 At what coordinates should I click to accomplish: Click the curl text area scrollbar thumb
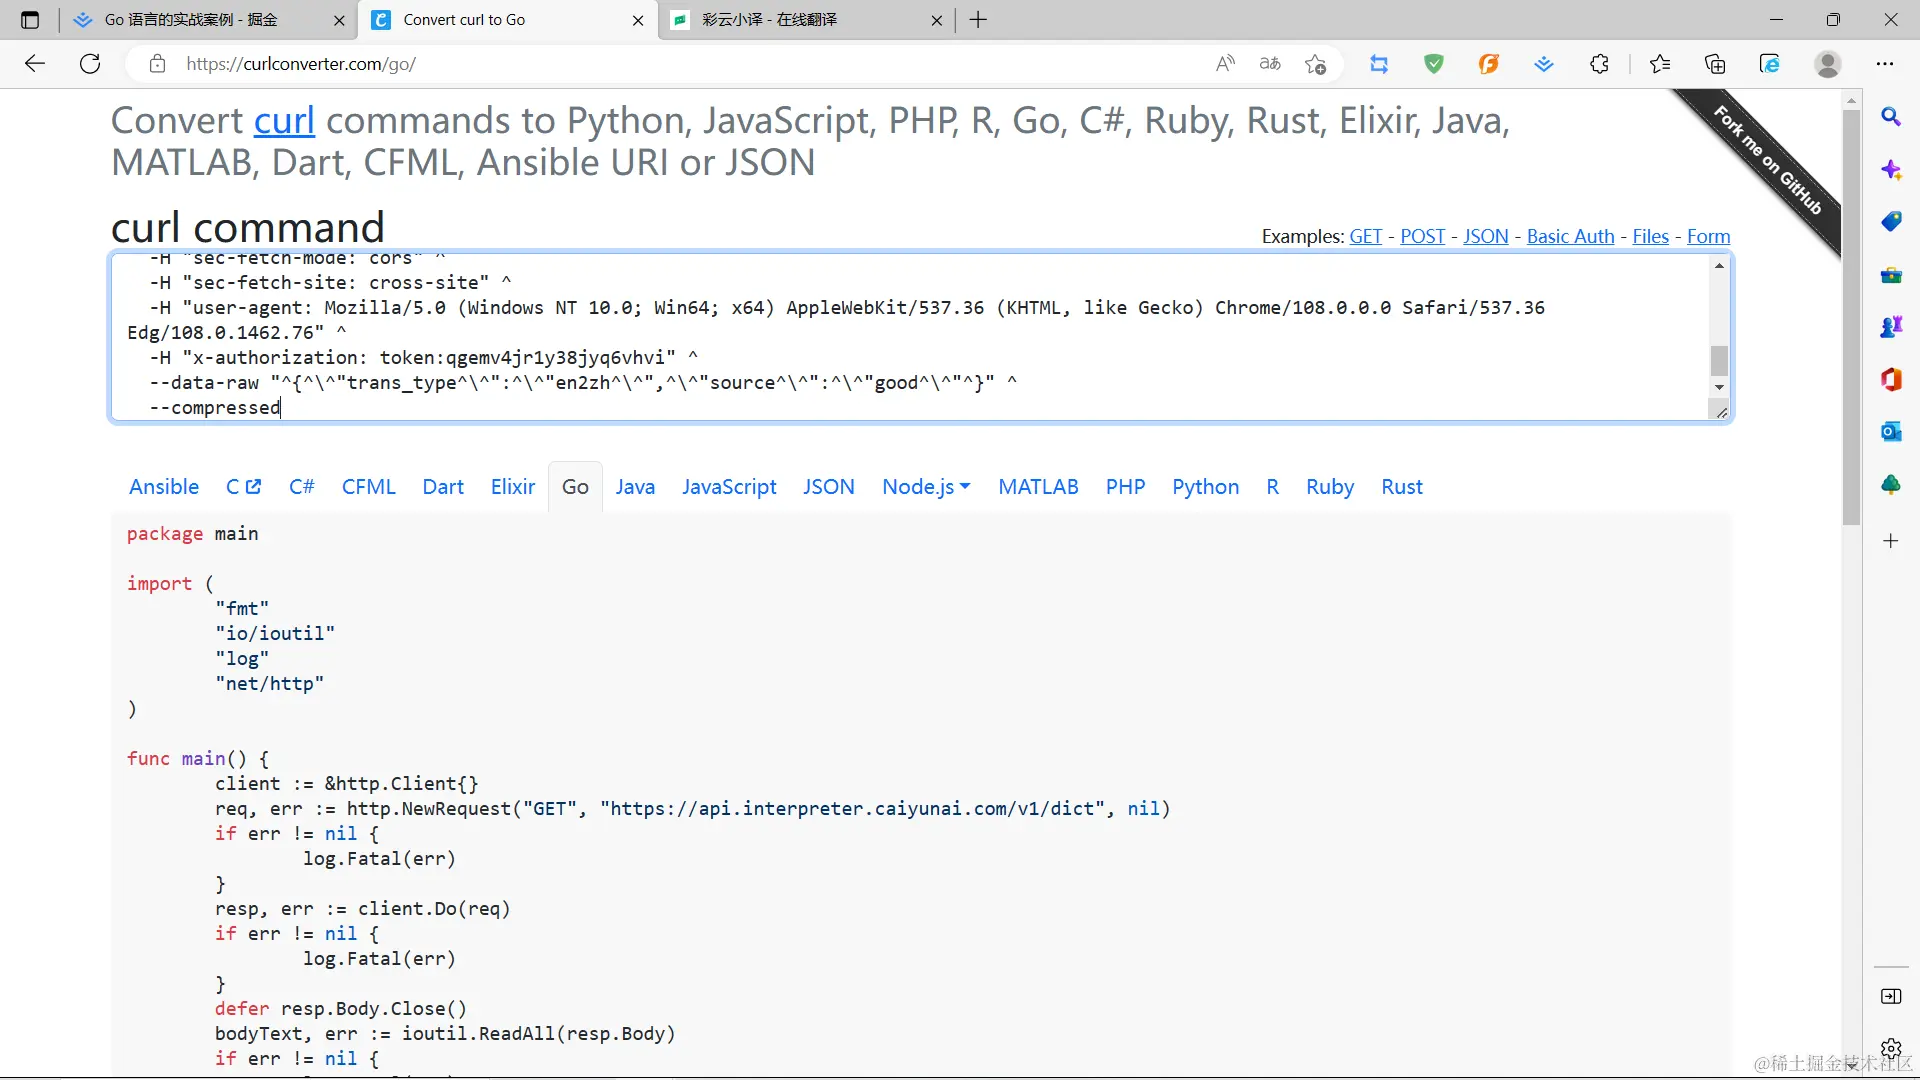click(1719, 360)
